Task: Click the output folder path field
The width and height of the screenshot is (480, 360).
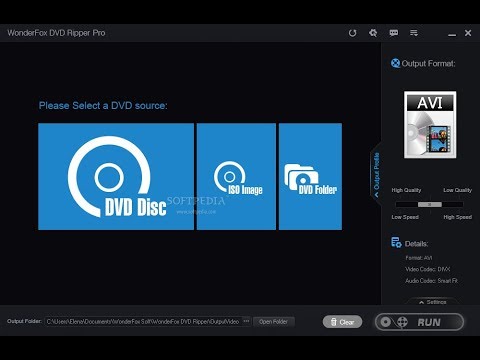Action: coord(143,322)
